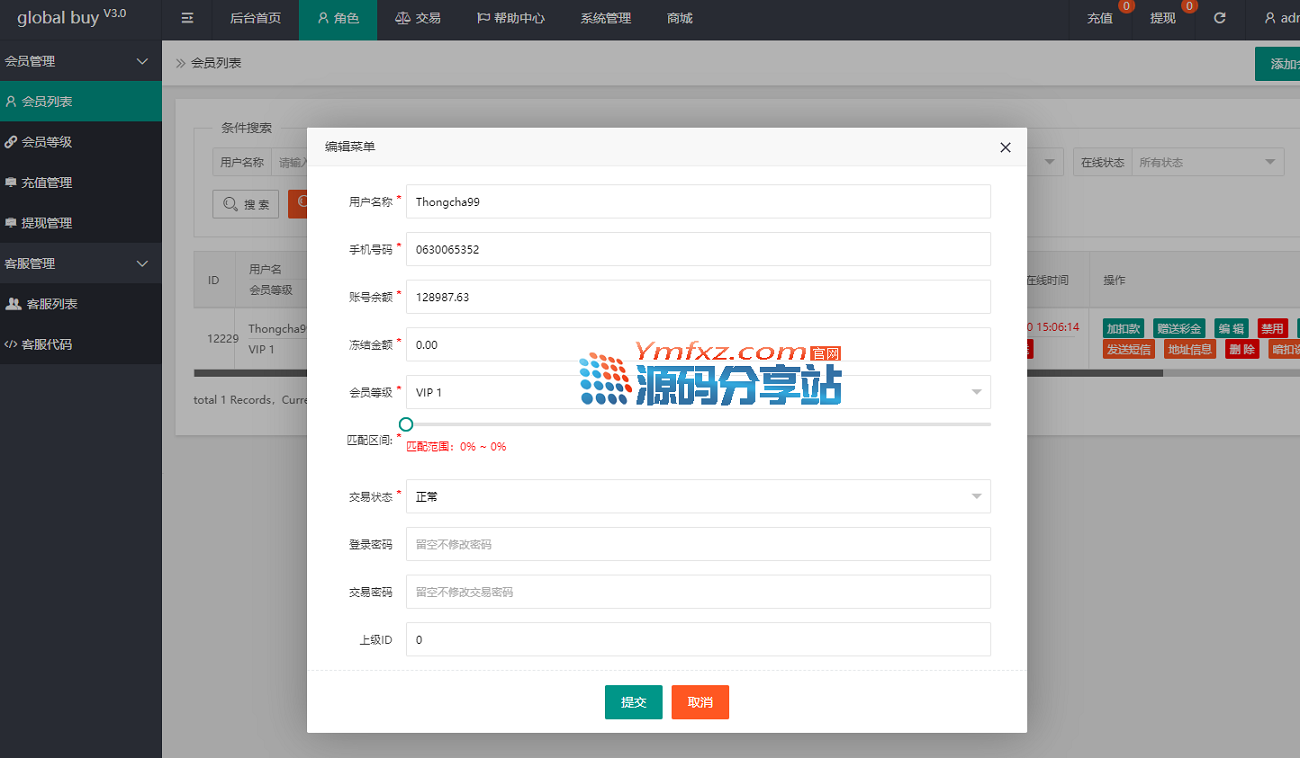Click the 登录密码 input field
Image resolution: width=1300 pixels, height=758 pixels.
click(697, 544)
